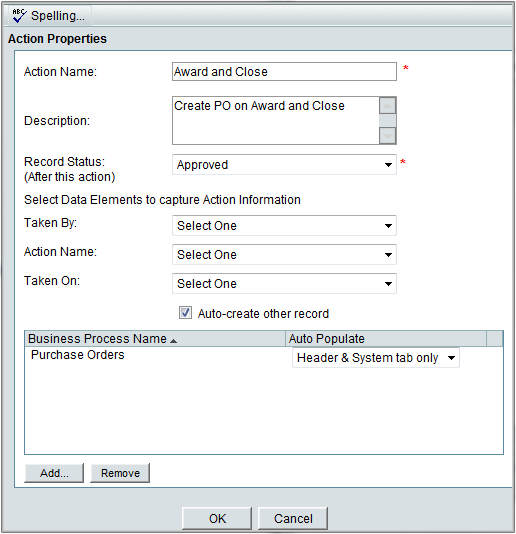Expand the Taken On dropdown
516x534 pixels.
click(284, 283)
